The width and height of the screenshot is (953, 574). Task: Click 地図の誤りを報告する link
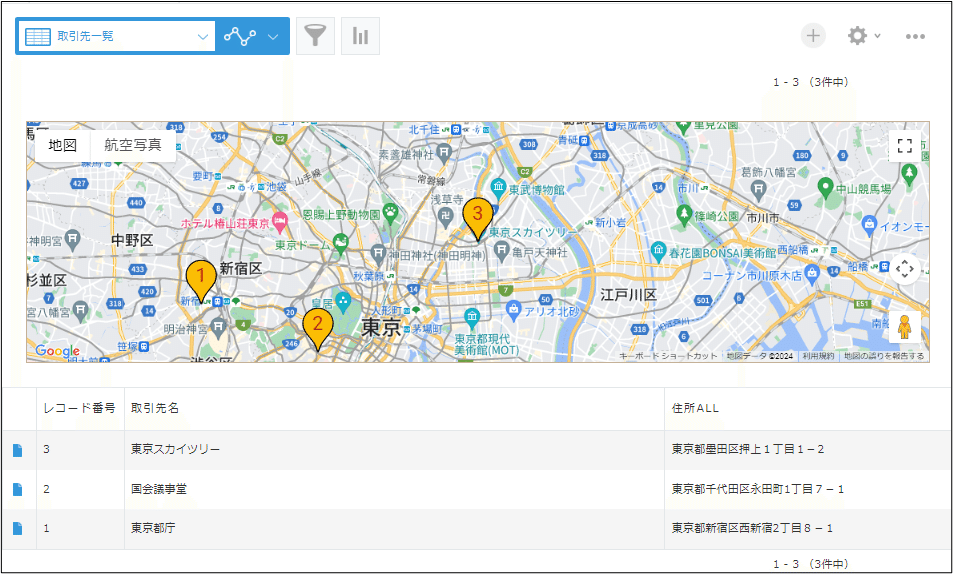click(884, 356)
